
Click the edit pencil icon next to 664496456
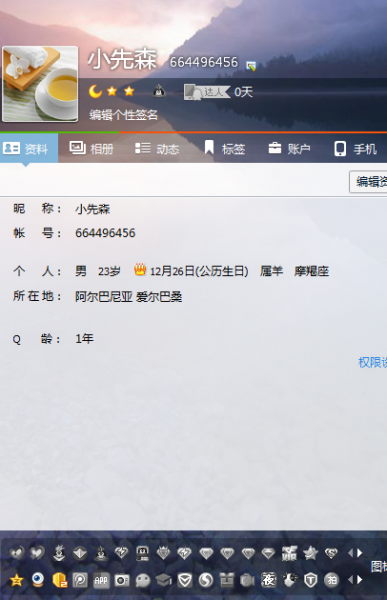[x=251, y=66]
